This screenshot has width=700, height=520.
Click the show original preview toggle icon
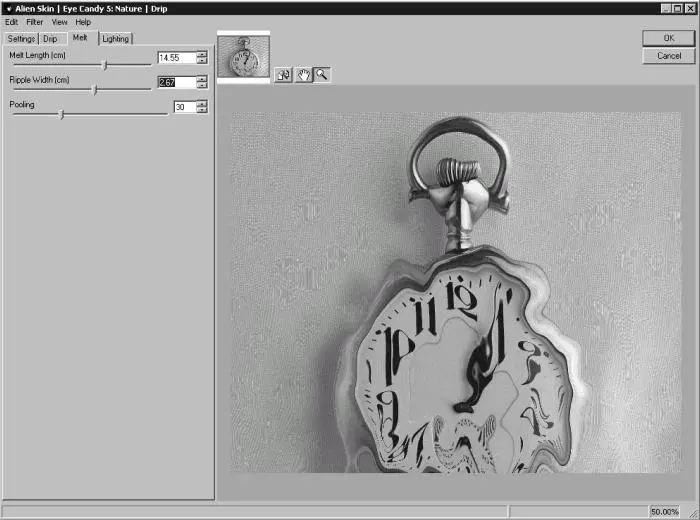click(283, 75)
